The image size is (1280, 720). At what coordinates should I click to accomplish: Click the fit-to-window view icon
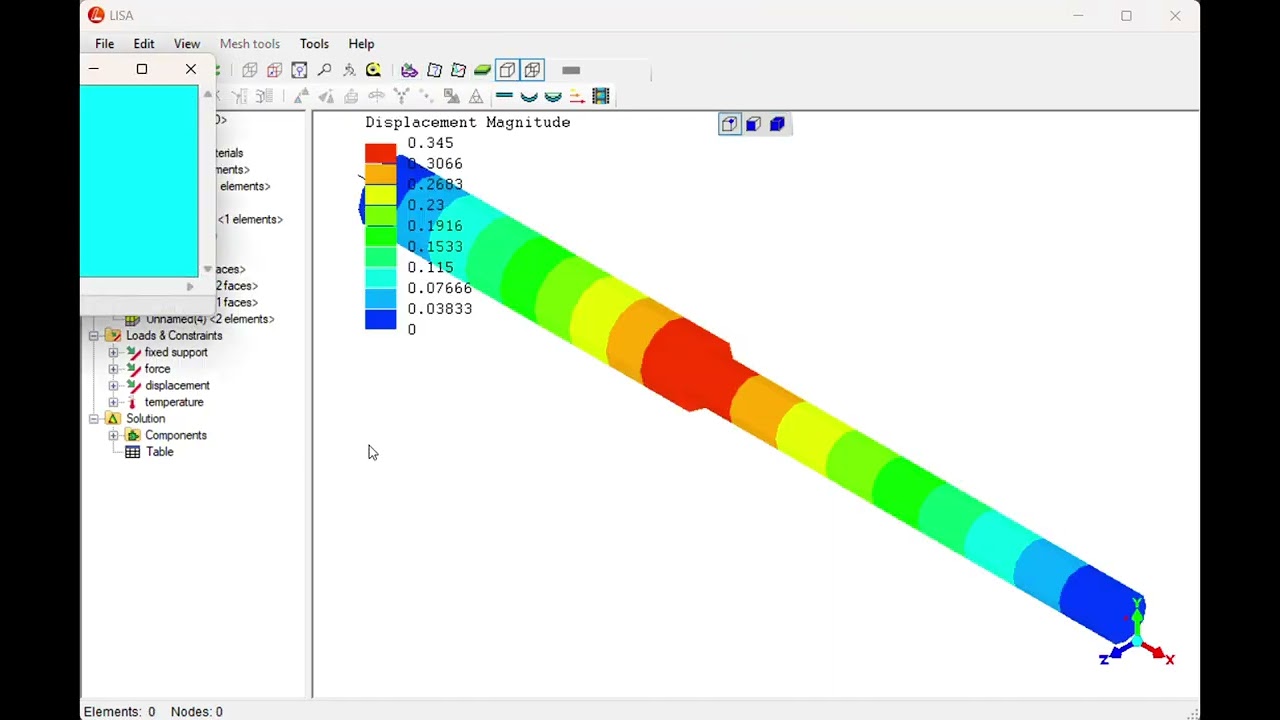[x=299, y=70]
